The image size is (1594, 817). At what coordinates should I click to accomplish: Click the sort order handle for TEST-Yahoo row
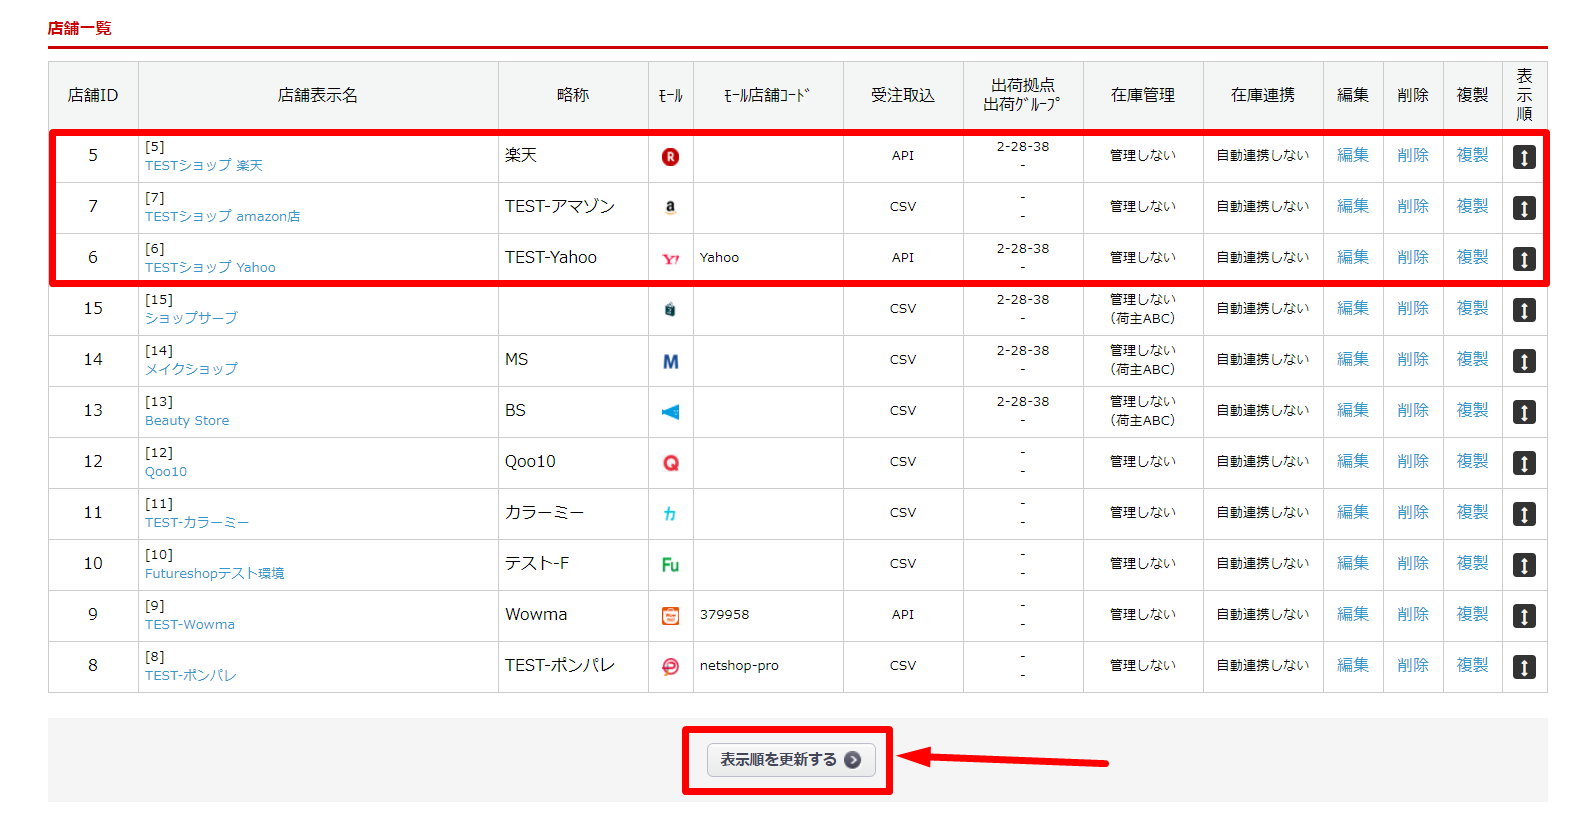point(1523,259)
